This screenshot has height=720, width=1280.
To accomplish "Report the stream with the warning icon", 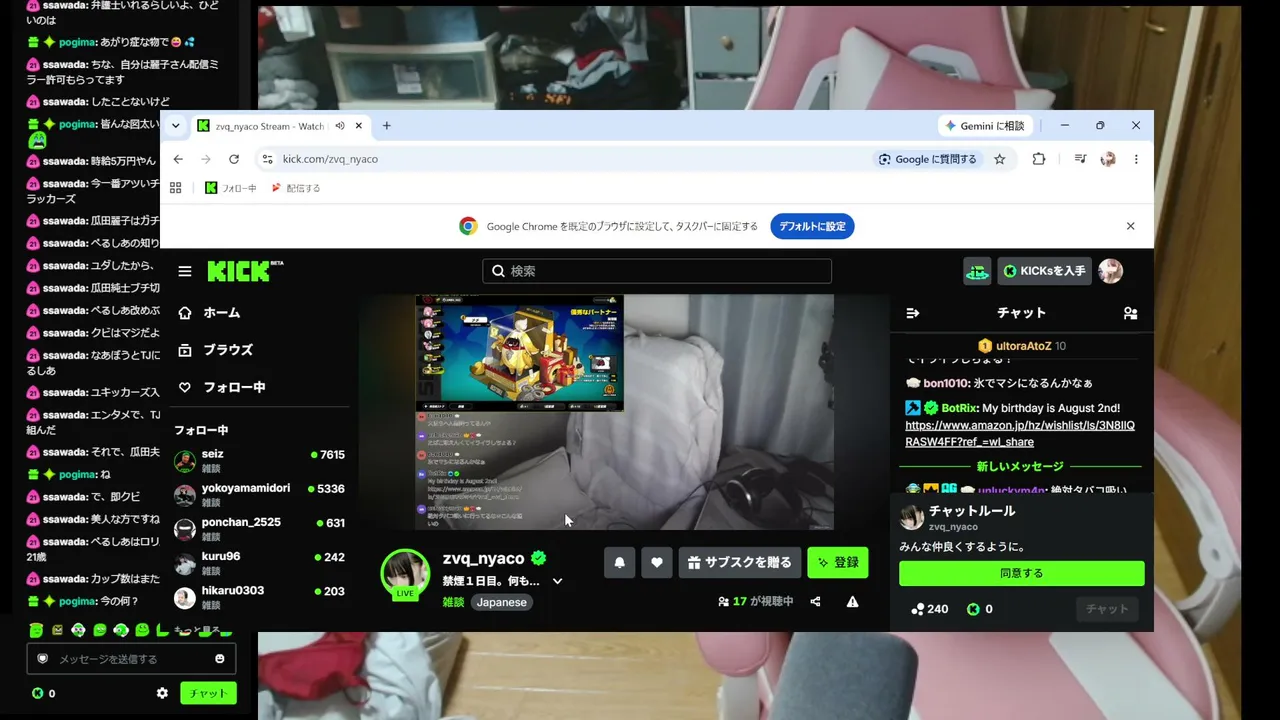I will pyautogui.click(x=852, y=602).
